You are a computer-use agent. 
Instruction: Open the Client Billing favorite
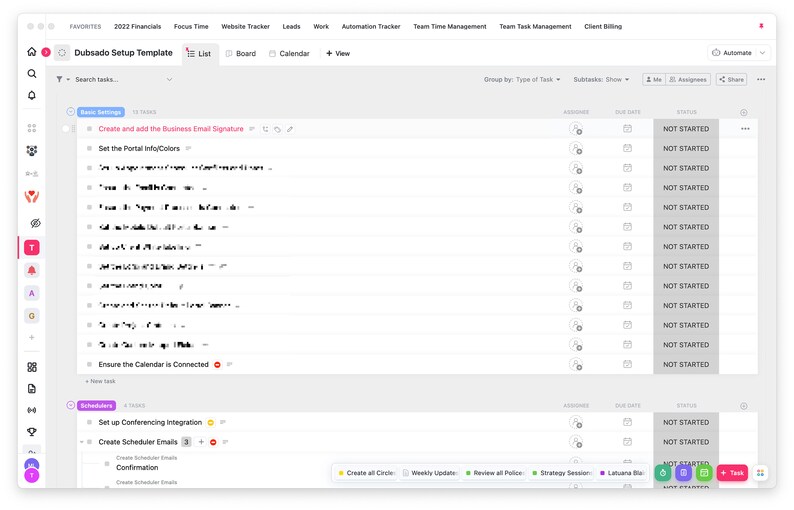tap(603, 26)
